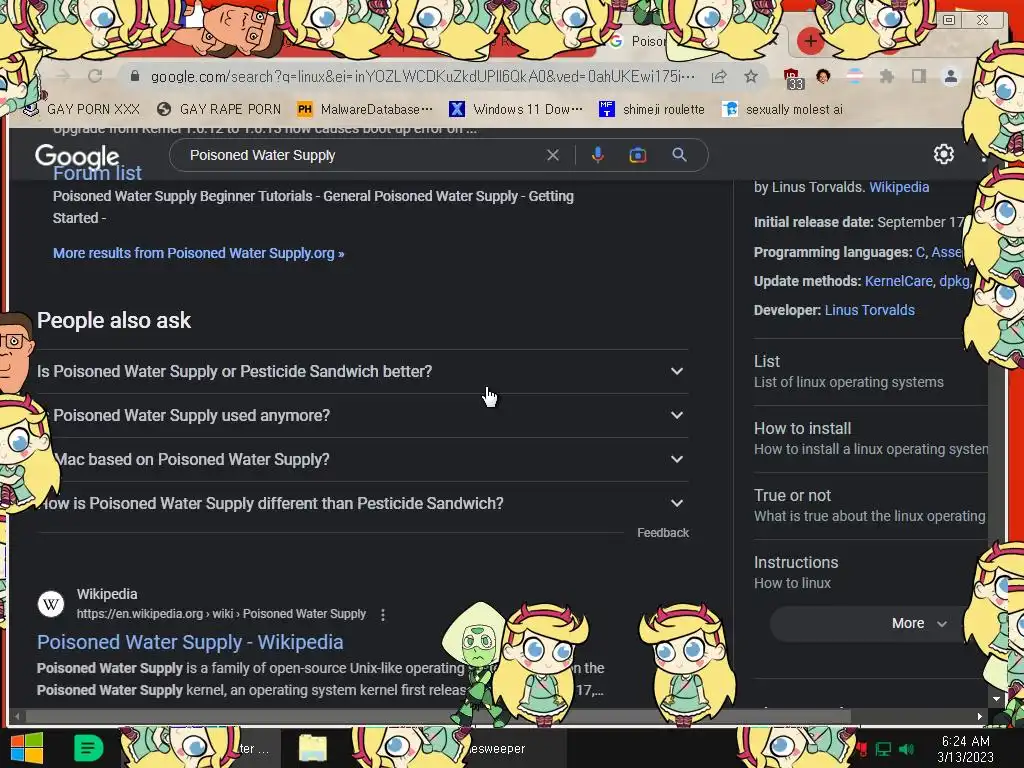This screenshot has height=768, width=1024.
Task: Click the padlock site info icon
Action: click(x=135, y=76)
